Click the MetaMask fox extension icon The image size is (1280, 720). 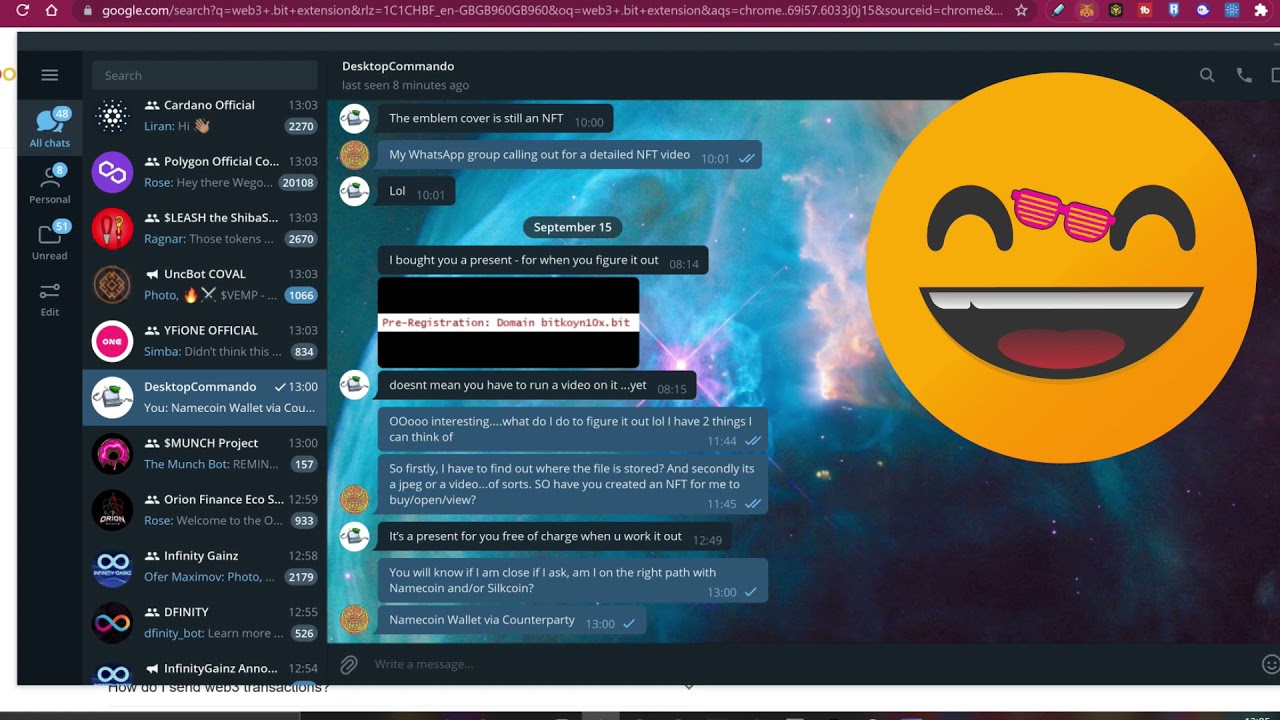tap(1087, 10)
